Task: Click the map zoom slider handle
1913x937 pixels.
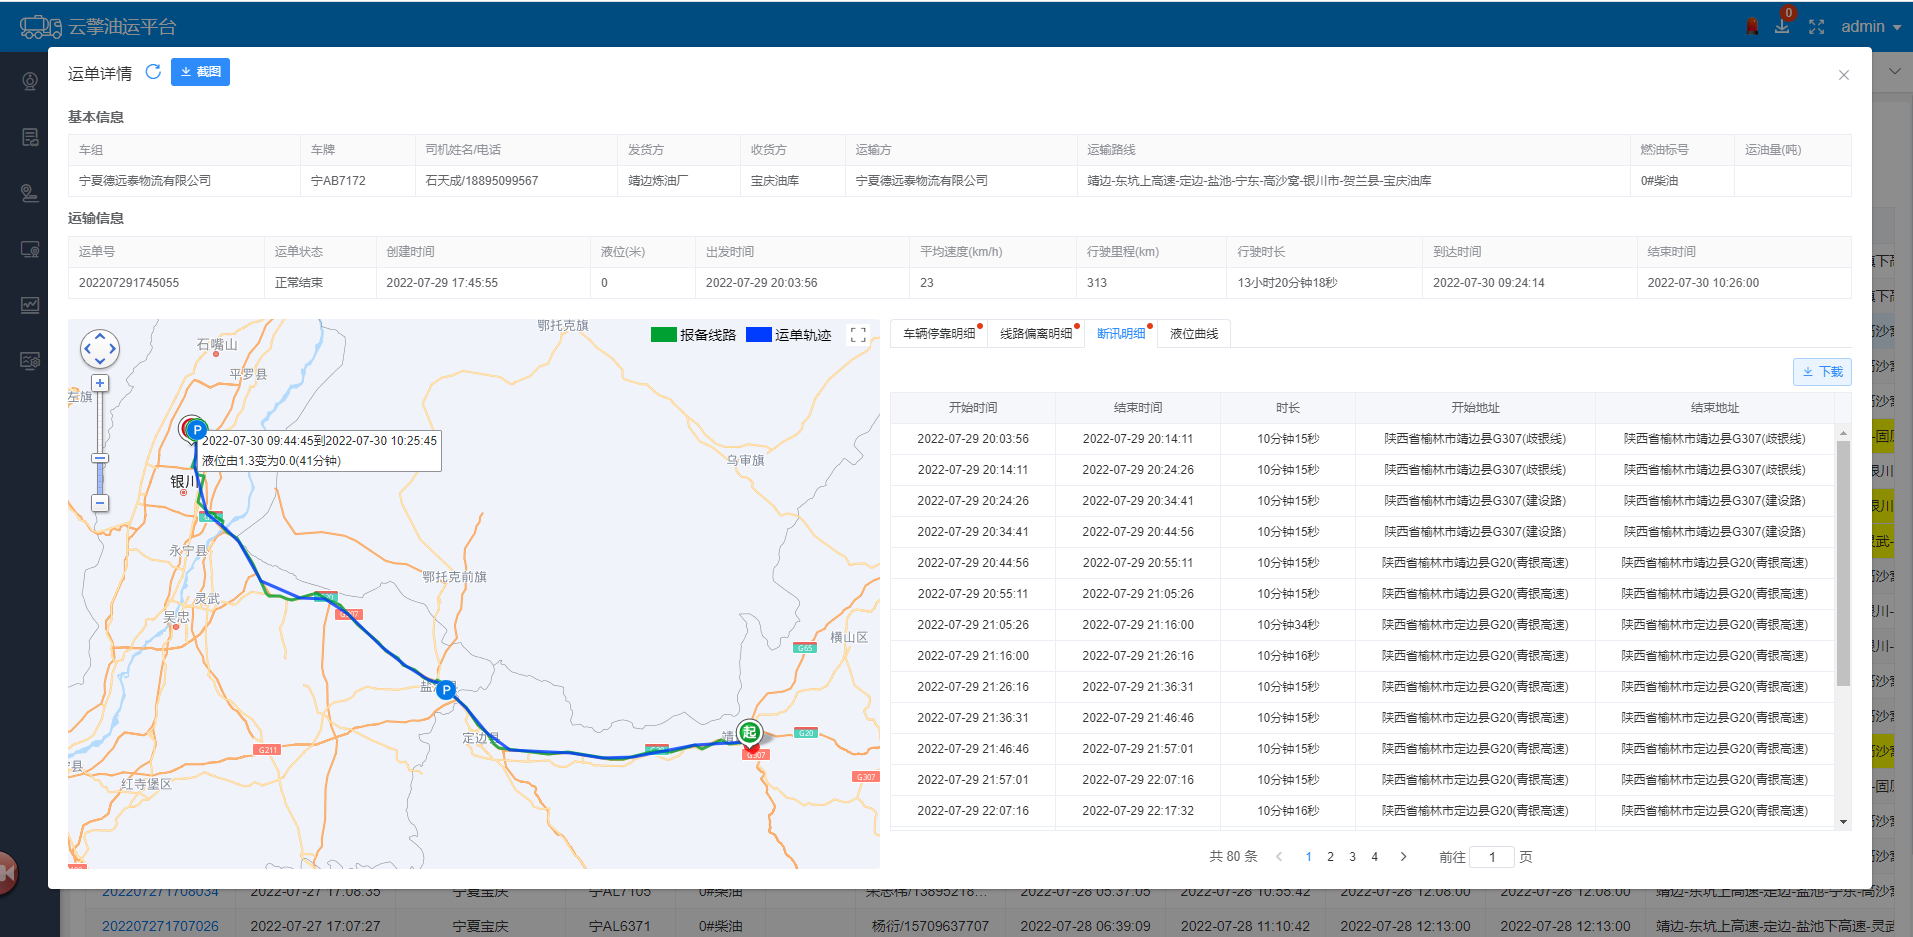Action: pyautogui.click(x=100, y=458)
